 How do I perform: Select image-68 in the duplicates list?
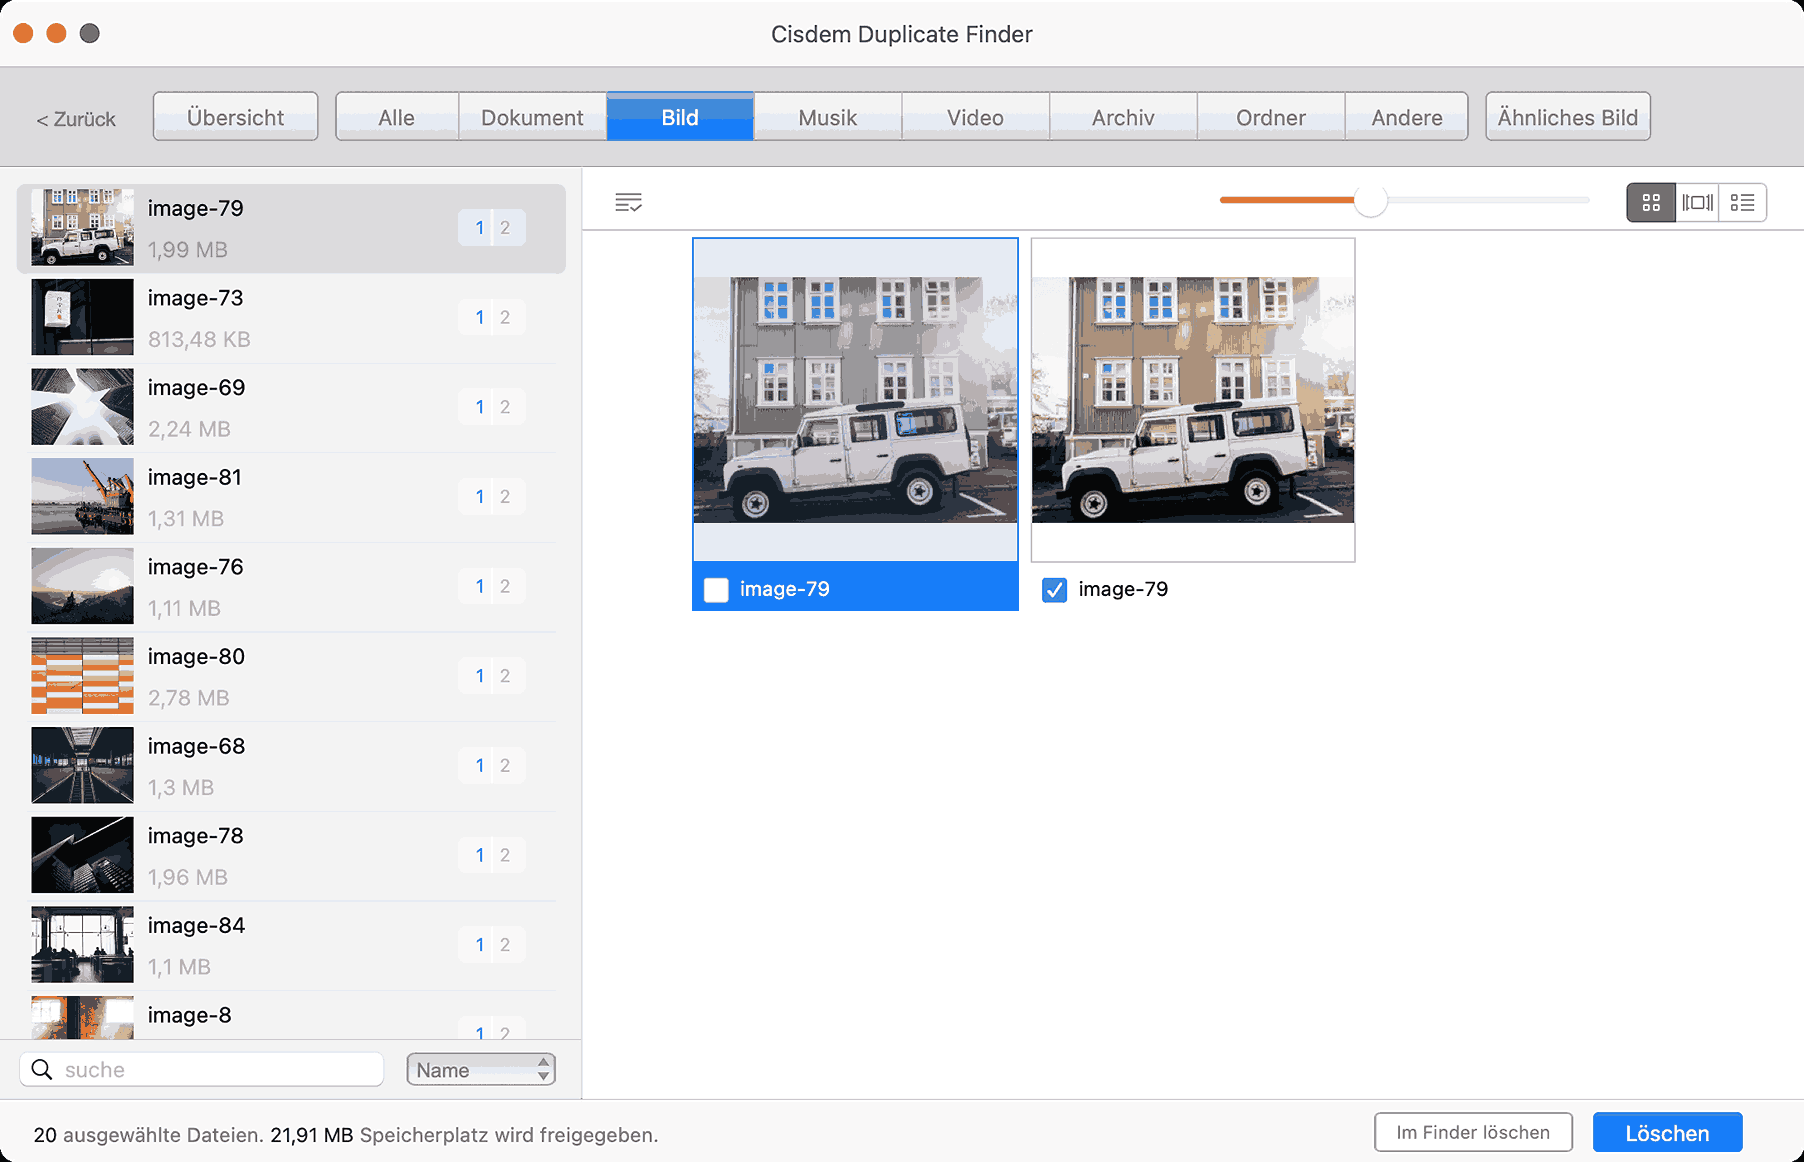(291, 766)
